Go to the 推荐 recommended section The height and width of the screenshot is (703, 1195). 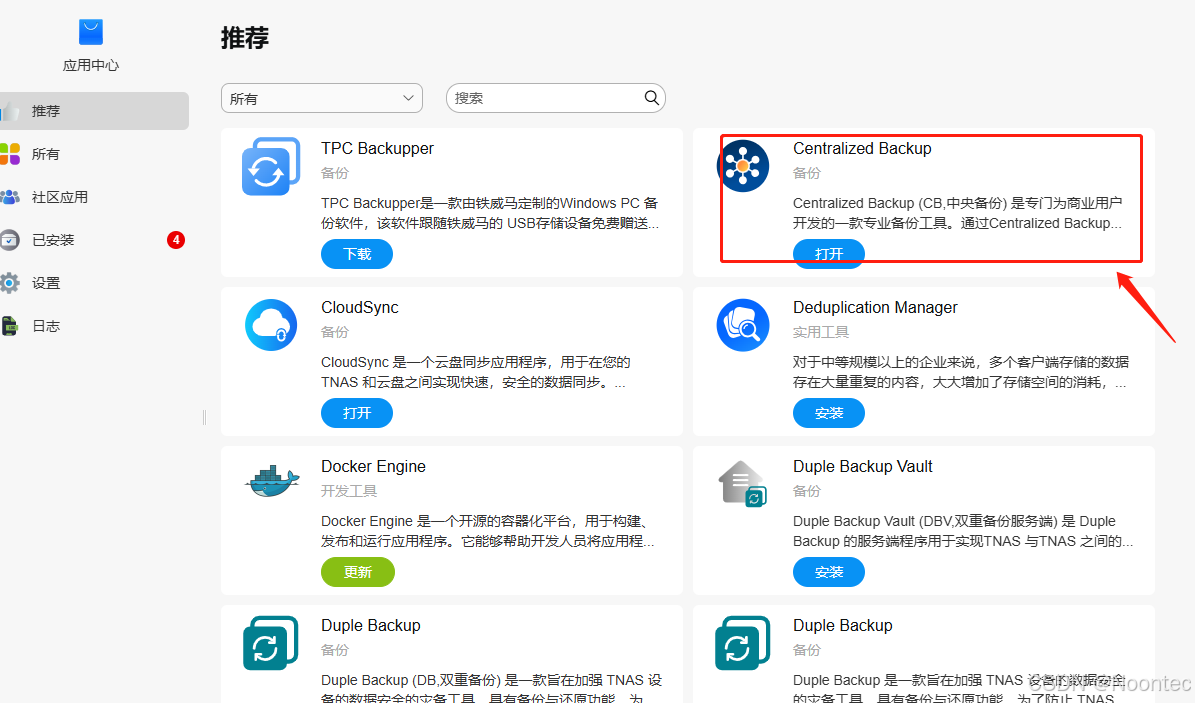coord(95,111)
